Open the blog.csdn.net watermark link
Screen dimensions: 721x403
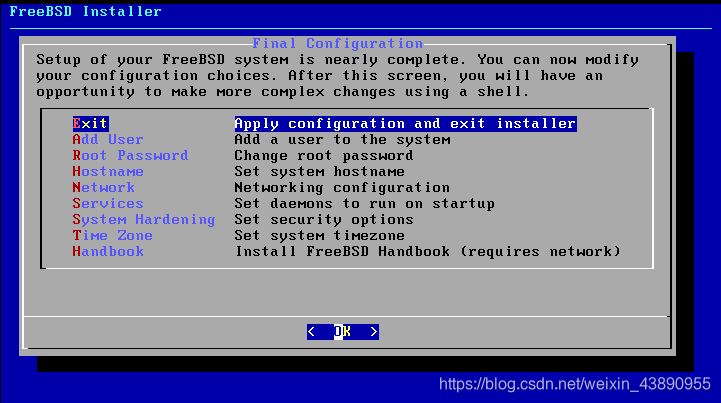coord(575,384)
